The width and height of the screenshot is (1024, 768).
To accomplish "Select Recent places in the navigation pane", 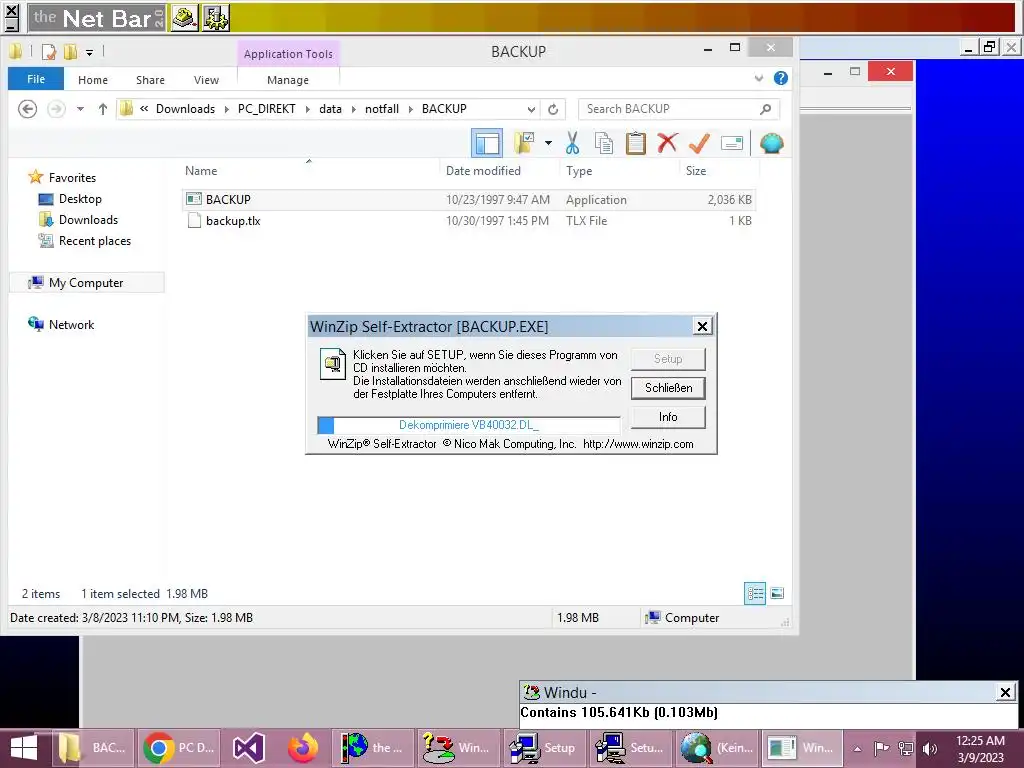I will (x=95, y=241).
